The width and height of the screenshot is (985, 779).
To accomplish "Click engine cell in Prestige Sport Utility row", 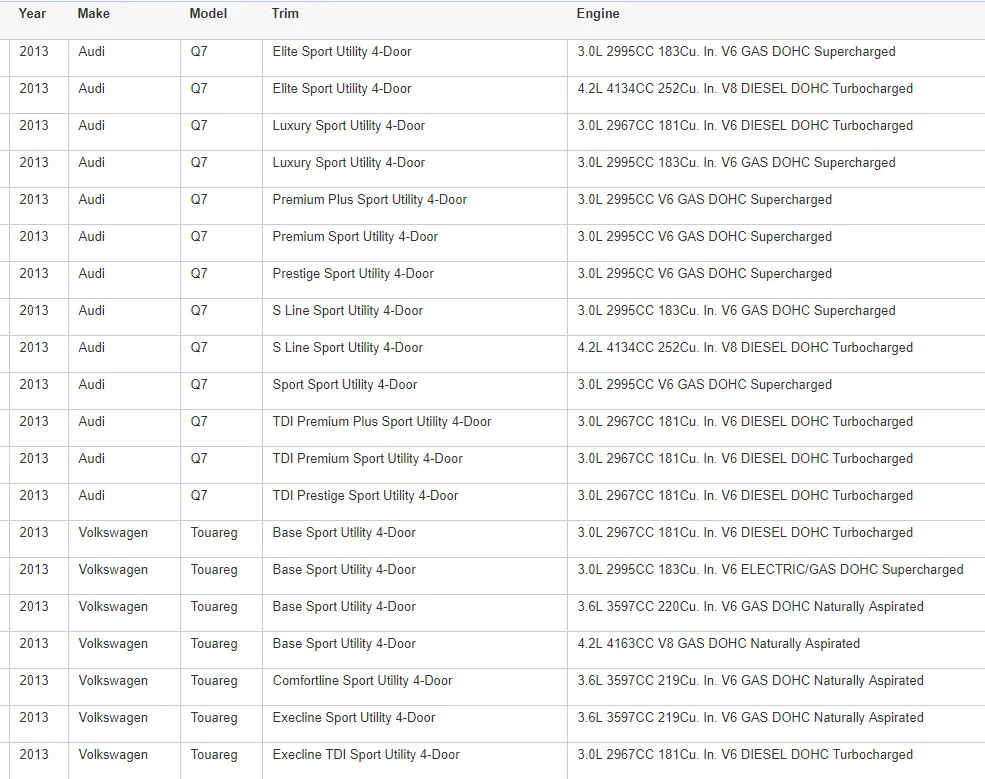I will pos(776,280).
